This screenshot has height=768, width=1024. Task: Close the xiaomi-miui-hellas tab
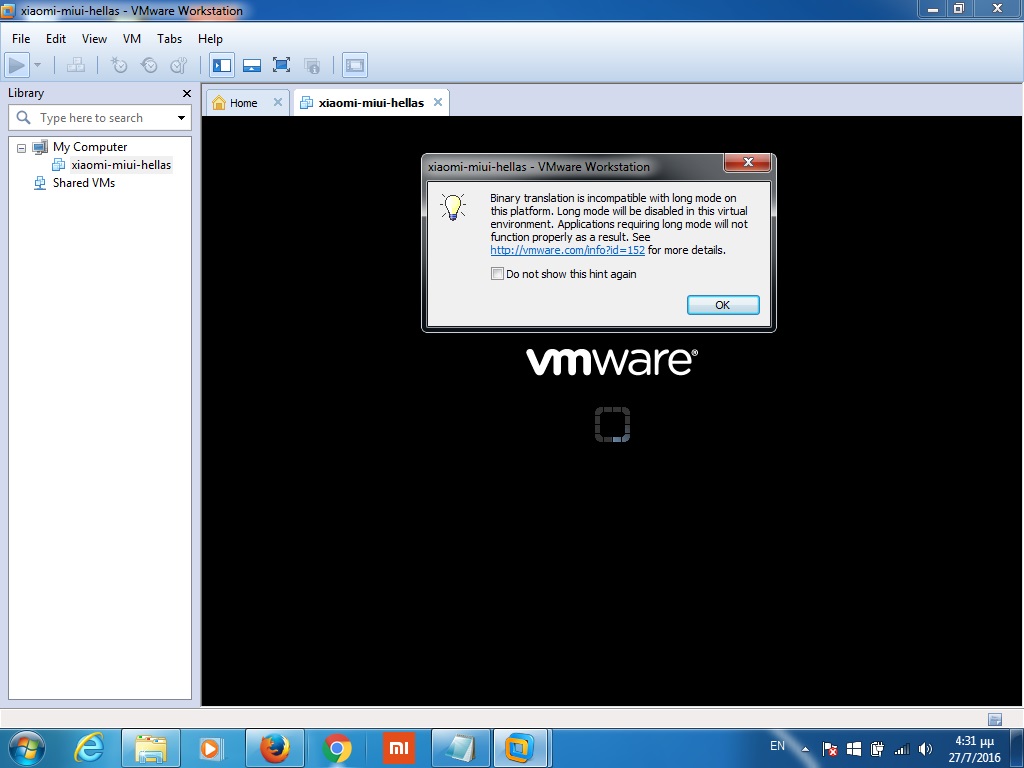coord(438,102)
